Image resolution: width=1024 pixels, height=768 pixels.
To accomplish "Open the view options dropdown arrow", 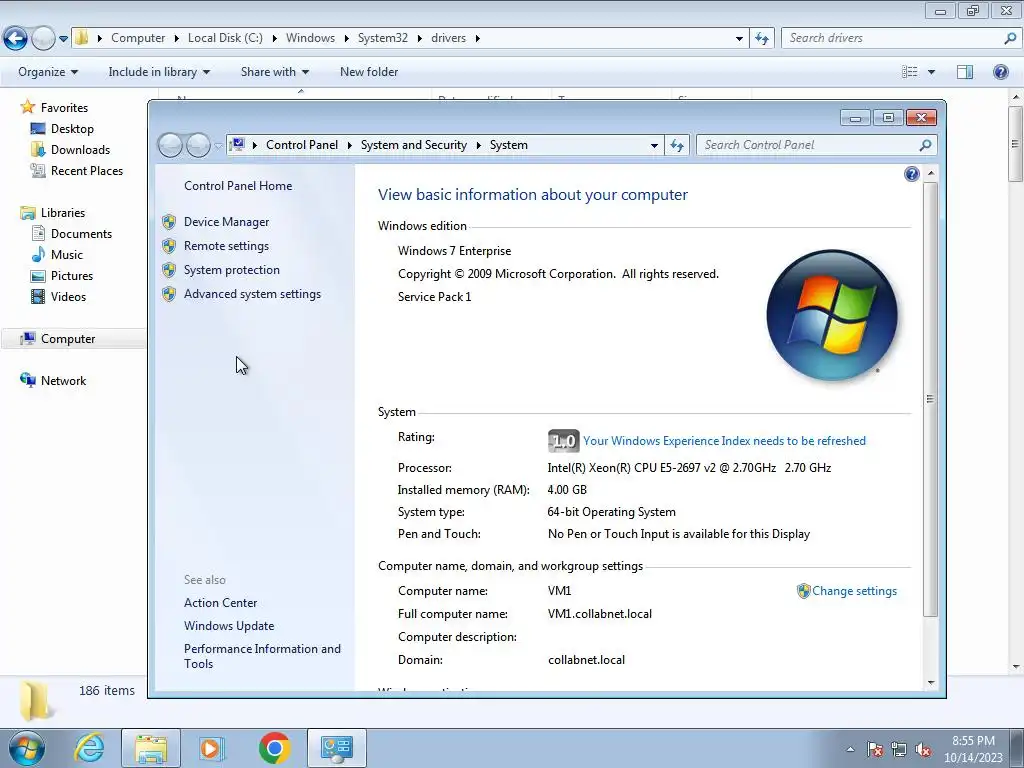I will point(931,72).
